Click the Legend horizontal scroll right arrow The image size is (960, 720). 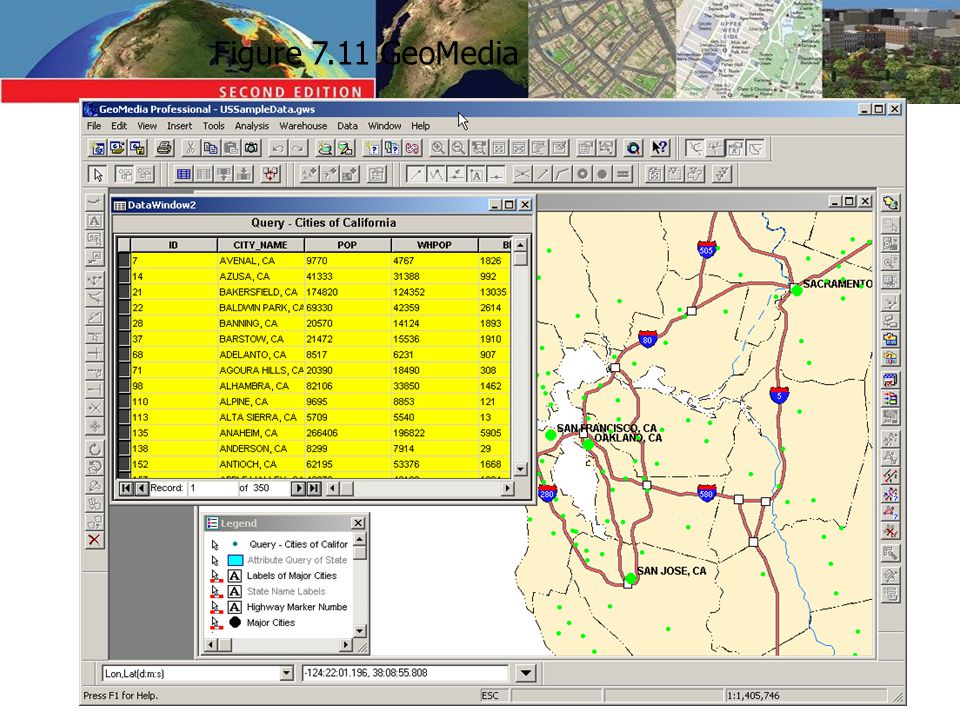347,645
